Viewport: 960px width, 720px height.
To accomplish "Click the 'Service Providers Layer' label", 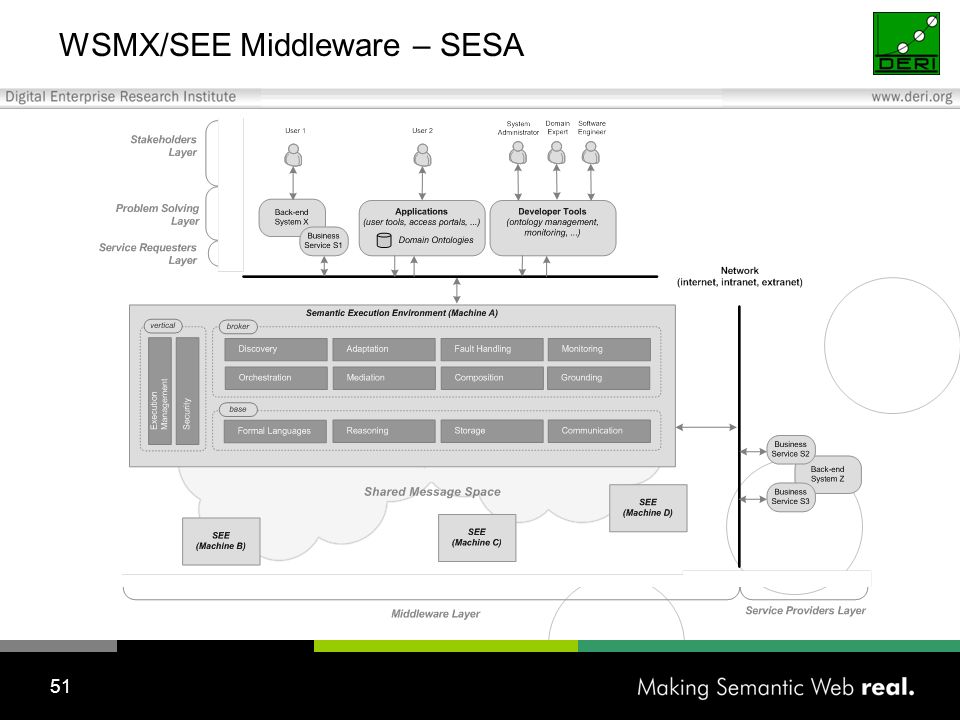I will tap(805, 610).
